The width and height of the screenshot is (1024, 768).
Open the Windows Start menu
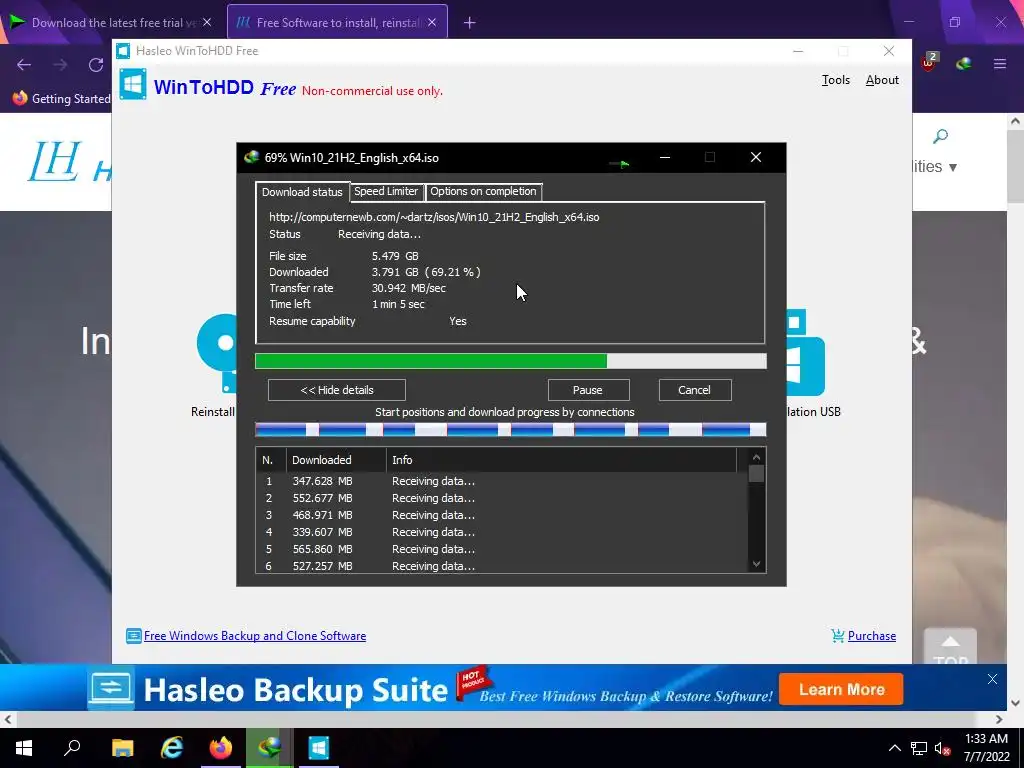tap(24, 748)
